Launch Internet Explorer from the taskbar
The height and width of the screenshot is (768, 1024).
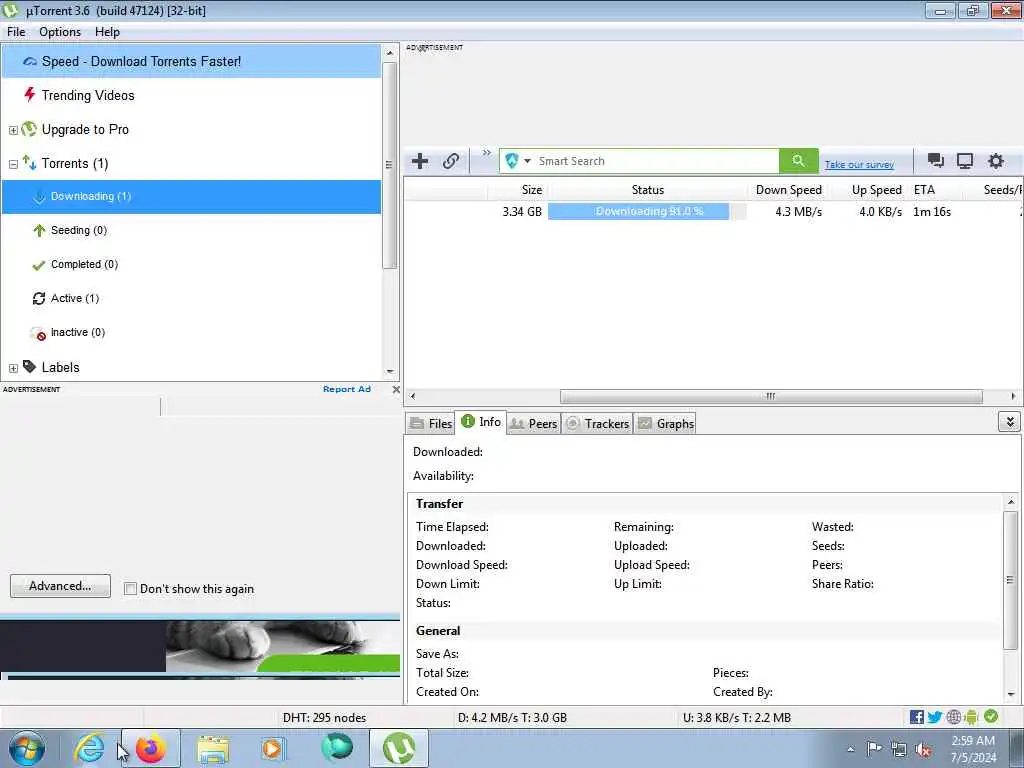(x=89, y=748)
